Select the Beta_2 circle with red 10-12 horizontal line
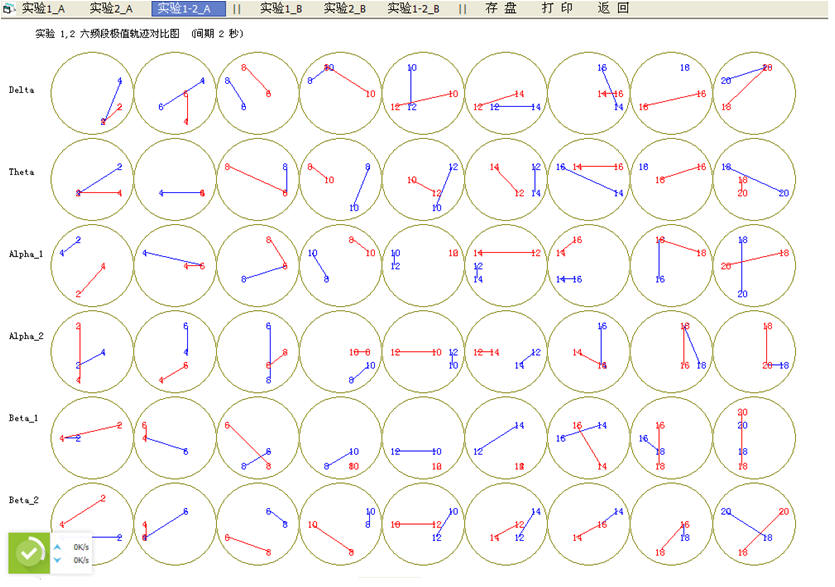835x587 pixels. 423,524
